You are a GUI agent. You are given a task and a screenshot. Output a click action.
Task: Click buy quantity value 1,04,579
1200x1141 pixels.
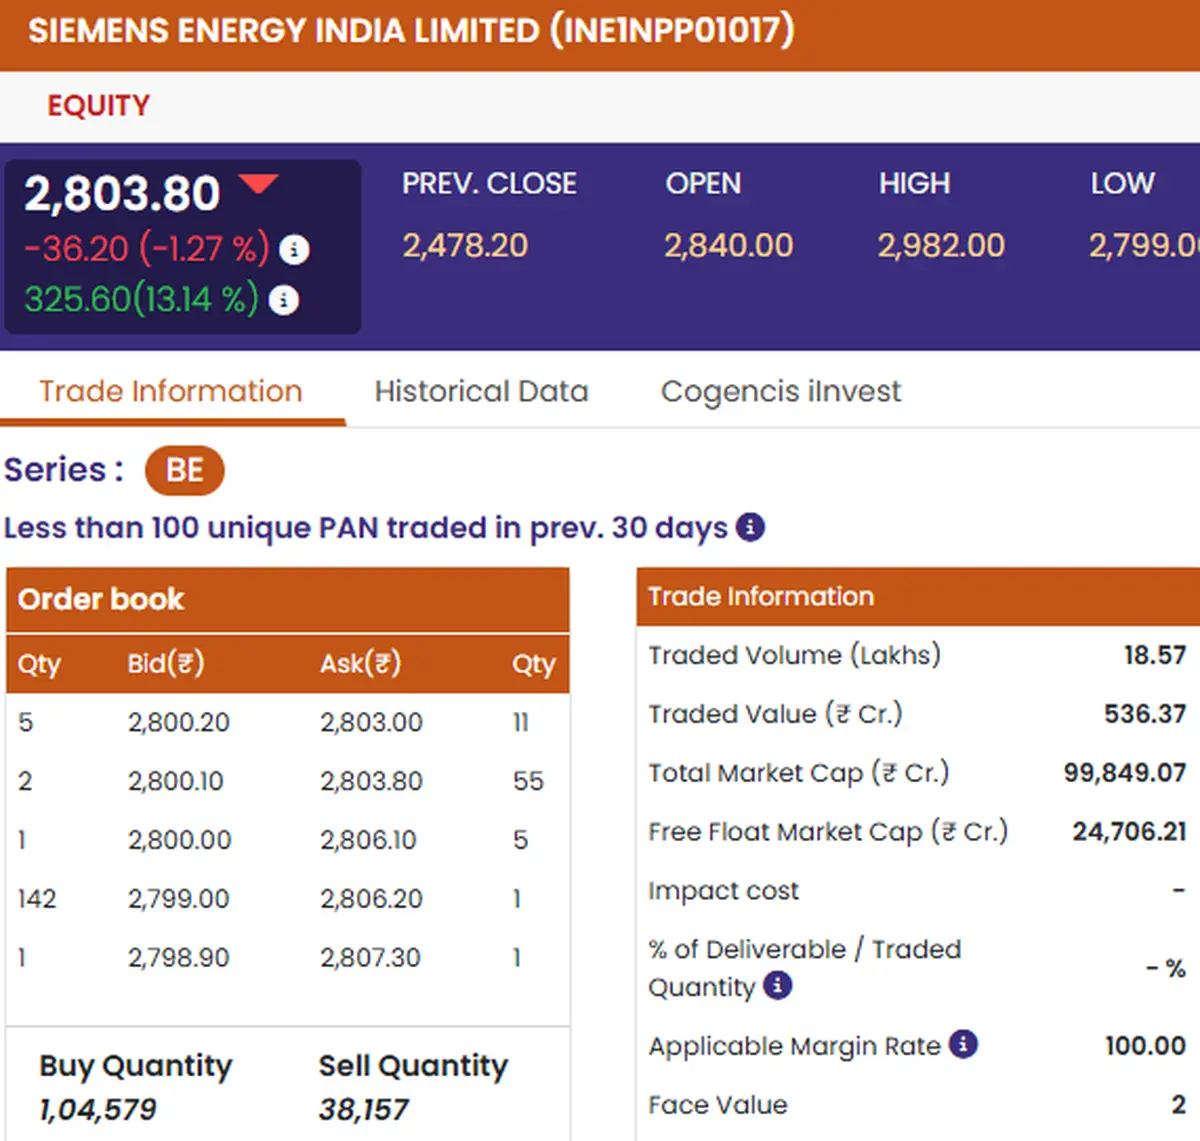tap(98, 1109)
